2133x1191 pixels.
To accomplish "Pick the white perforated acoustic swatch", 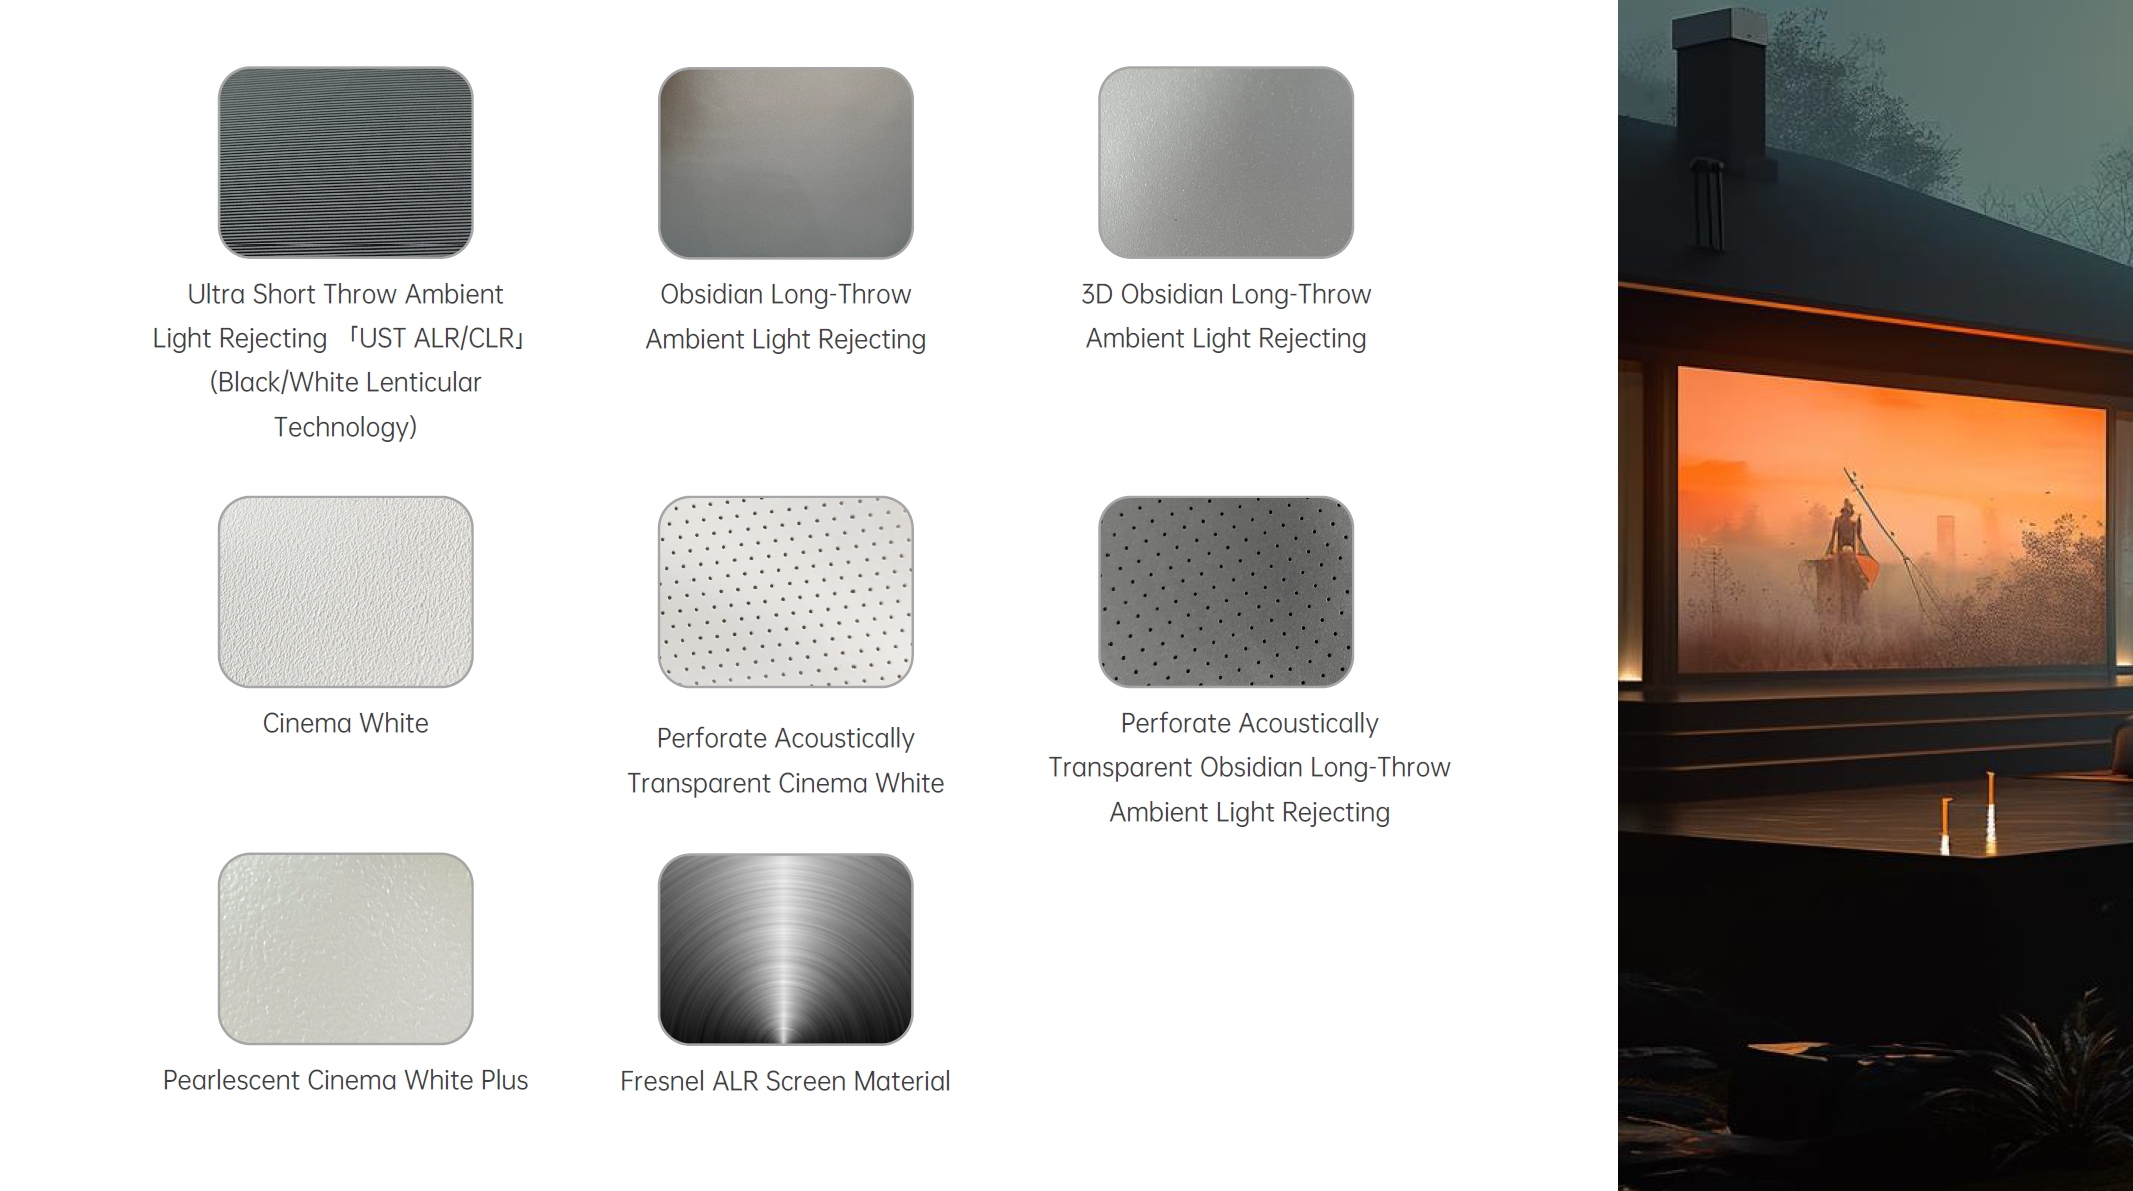I will coord(785,591).
